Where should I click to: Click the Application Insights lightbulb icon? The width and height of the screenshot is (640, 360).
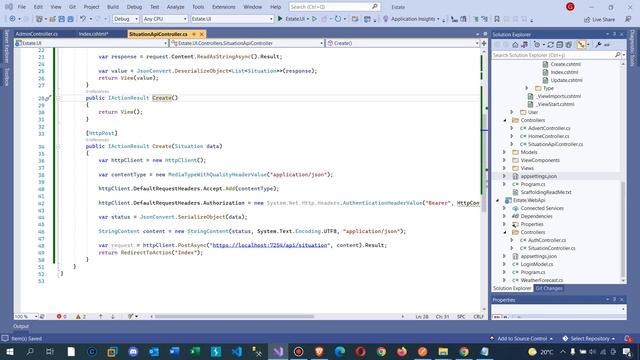click(x=385, y=19)
